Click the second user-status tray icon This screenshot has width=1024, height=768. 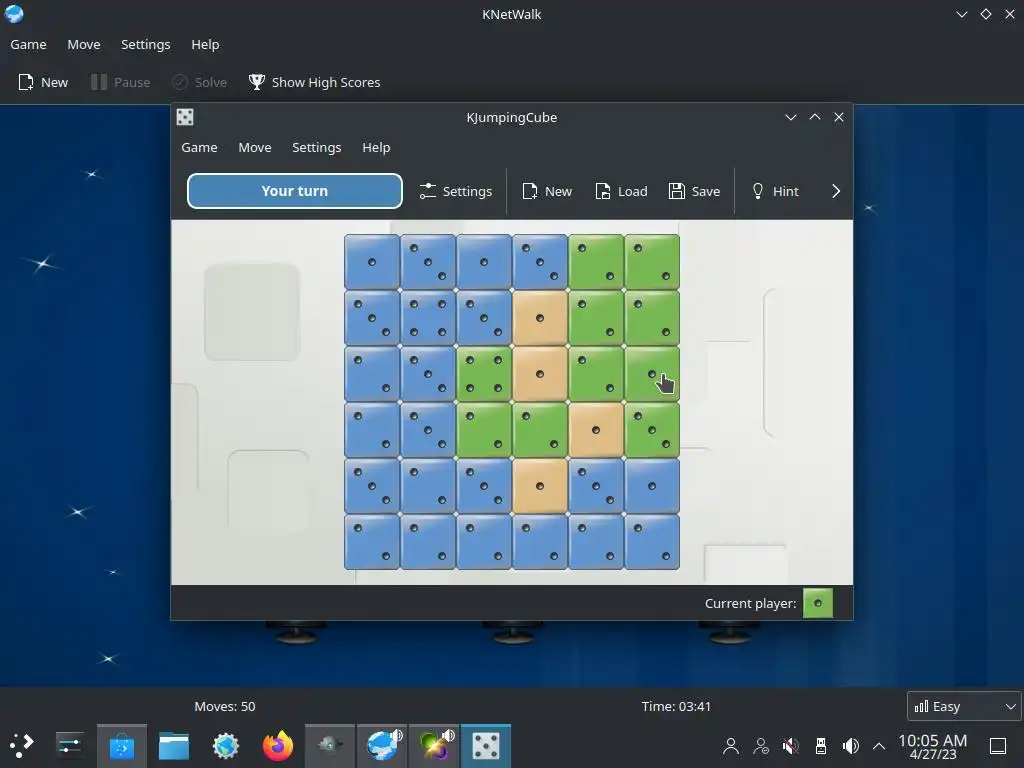(761, 745)
